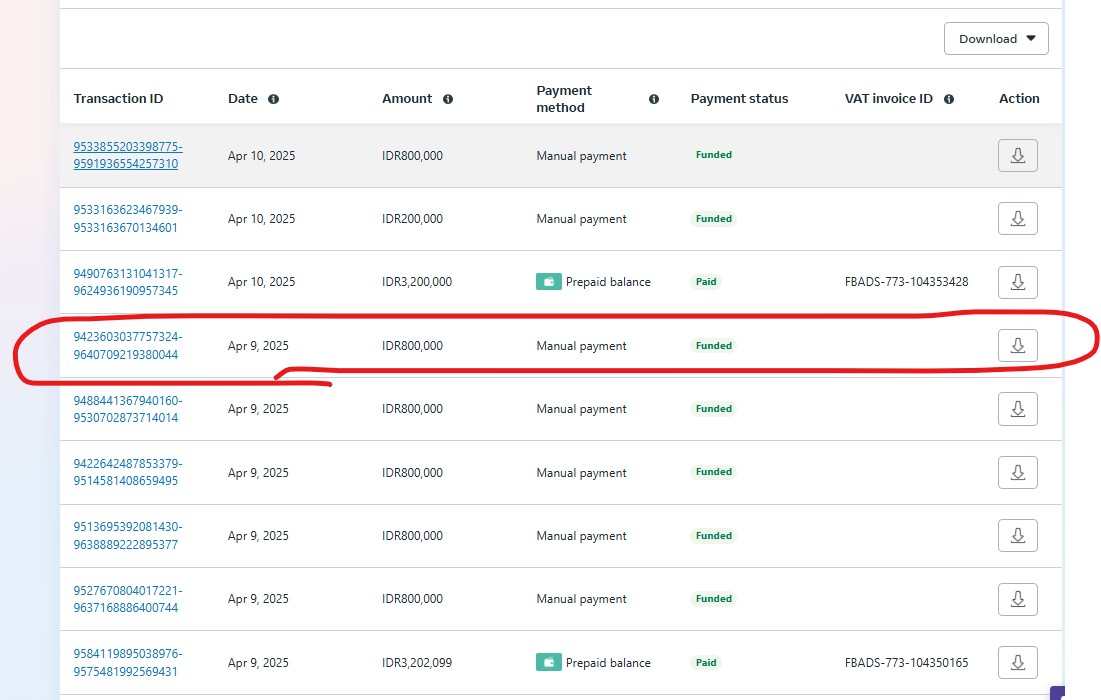Click the Transaction ID column header
The width and height of the screenshot is (1101, 700).
click(118, 99)
